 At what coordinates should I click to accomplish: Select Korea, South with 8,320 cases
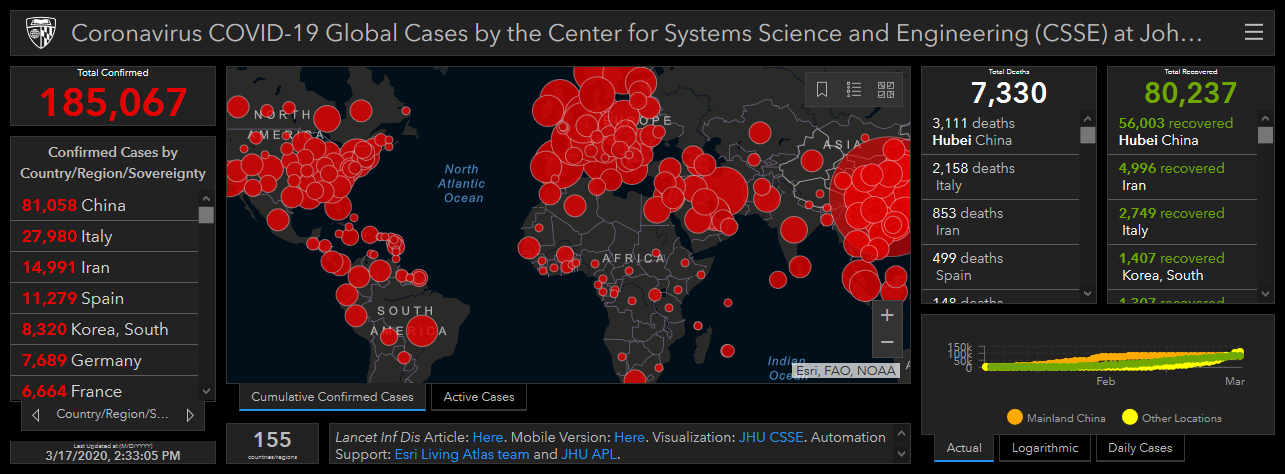click(x=106, y=329)
